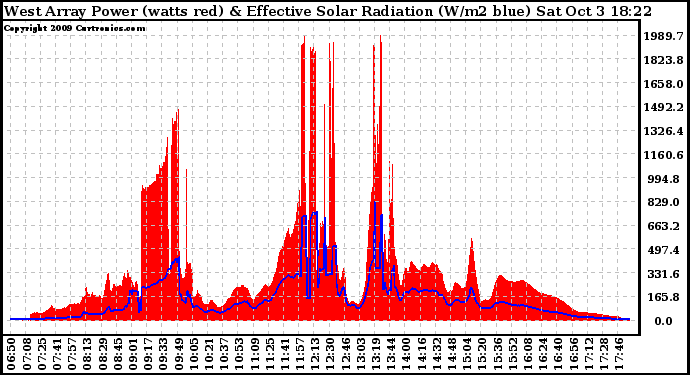Click the 07:57 time label
690x375 pixels.
pos(72,353)
